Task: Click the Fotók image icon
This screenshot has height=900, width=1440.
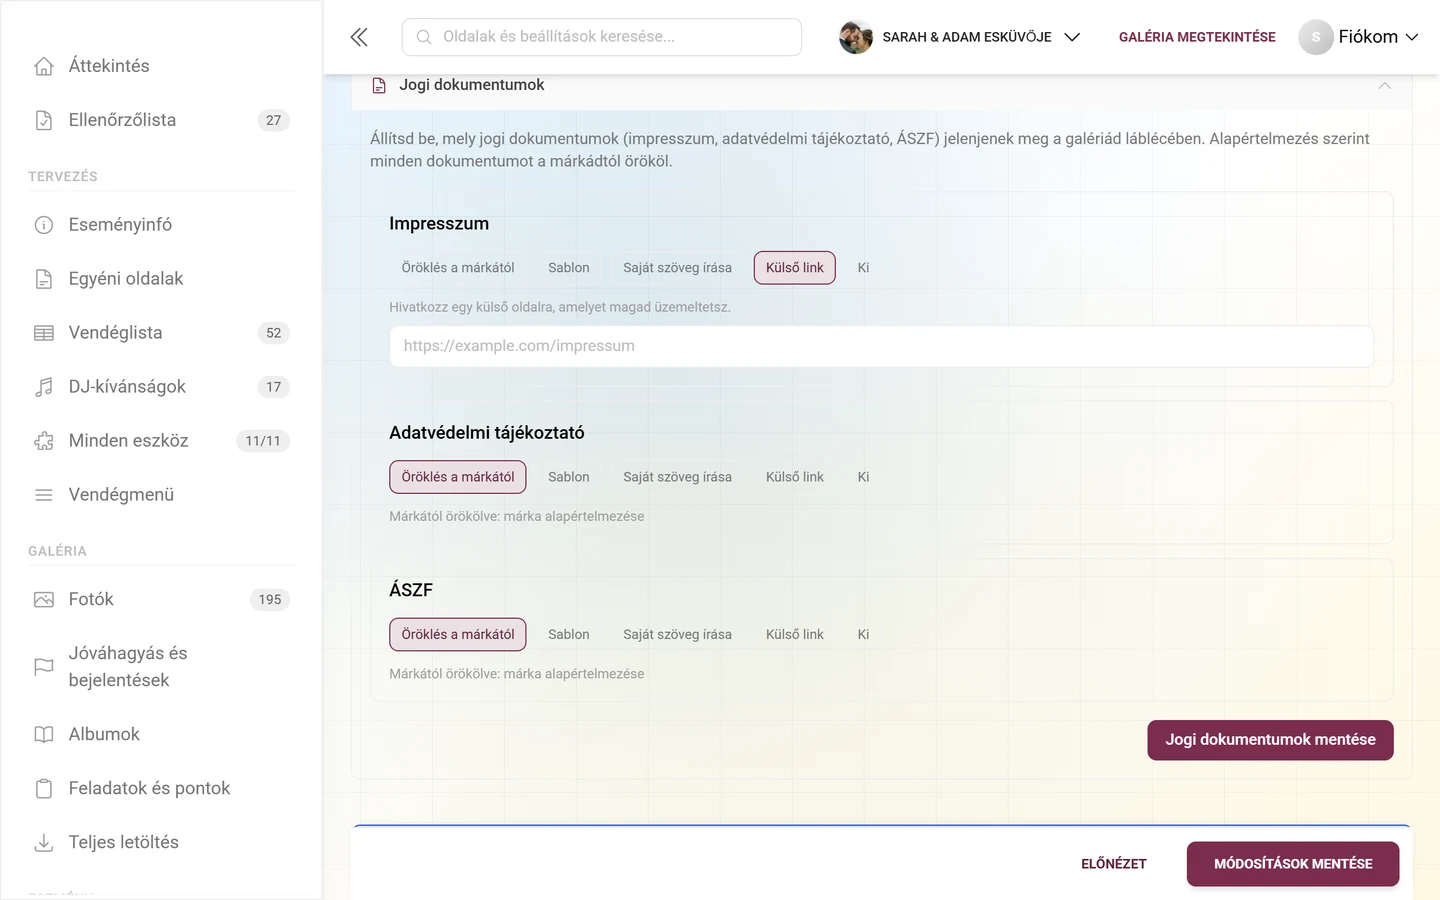Action: point(44,600)
